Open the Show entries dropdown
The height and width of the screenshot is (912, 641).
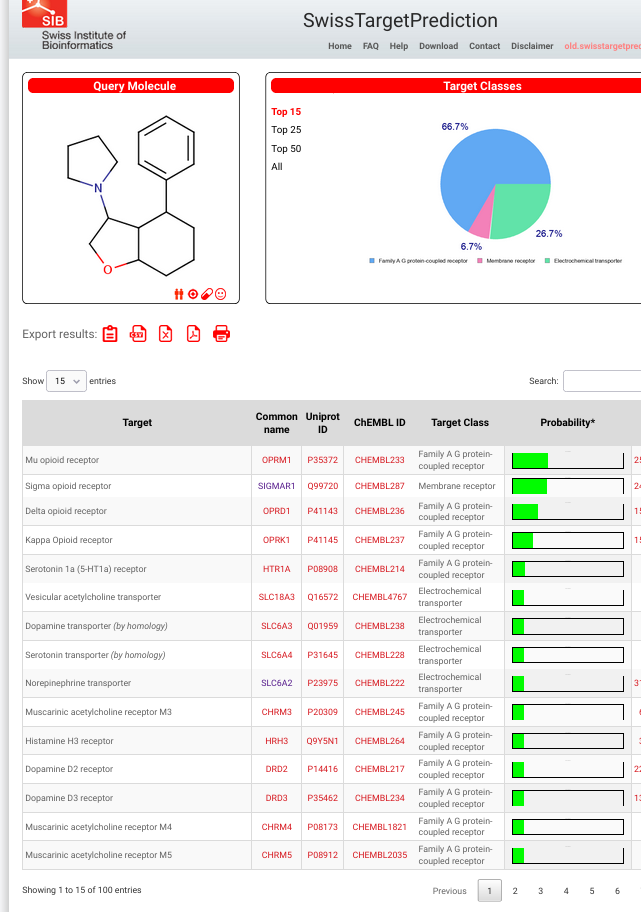[x=66, y=381]
